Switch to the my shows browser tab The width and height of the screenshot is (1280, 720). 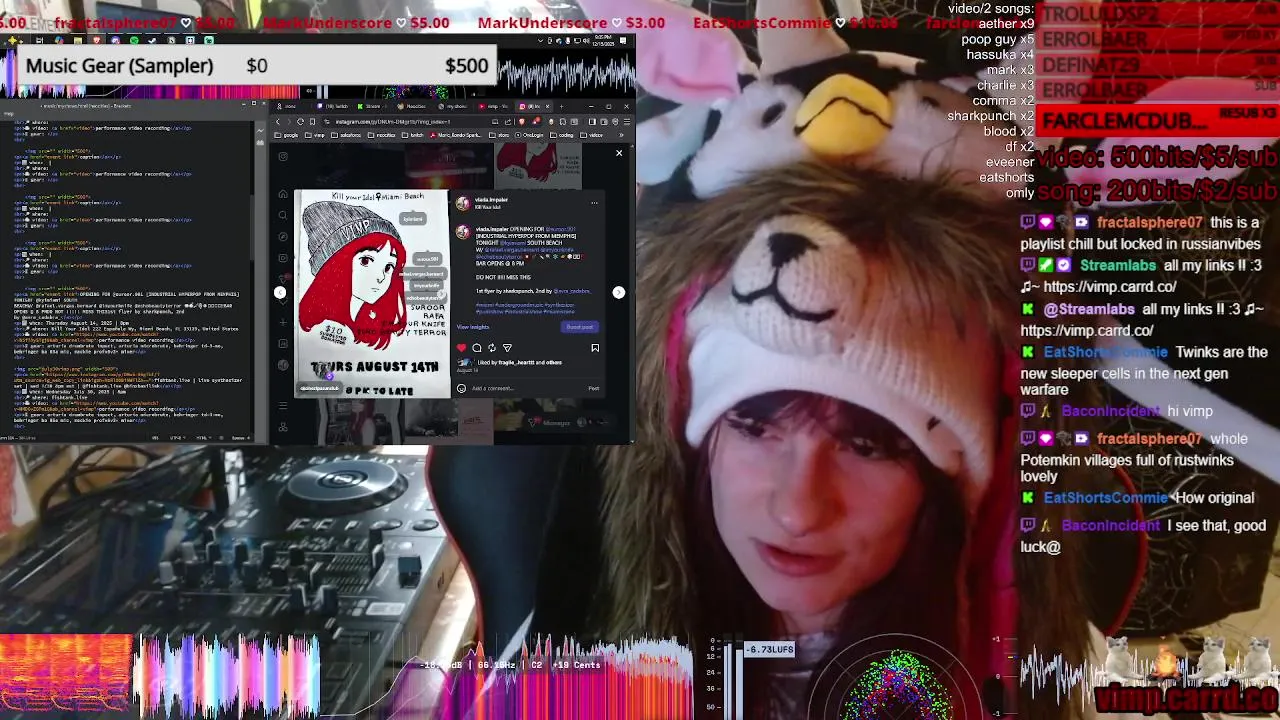pyautogui.click(x=452, y=106)
